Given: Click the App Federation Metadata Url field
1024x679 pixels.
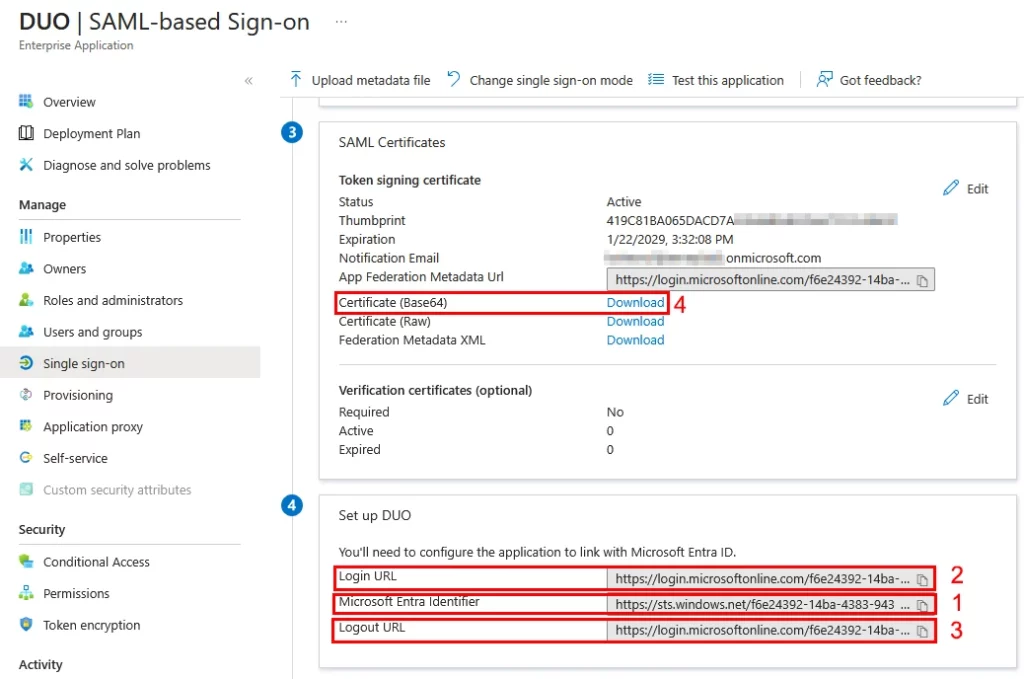Looking at the screenshot, I should coord(771,279).
